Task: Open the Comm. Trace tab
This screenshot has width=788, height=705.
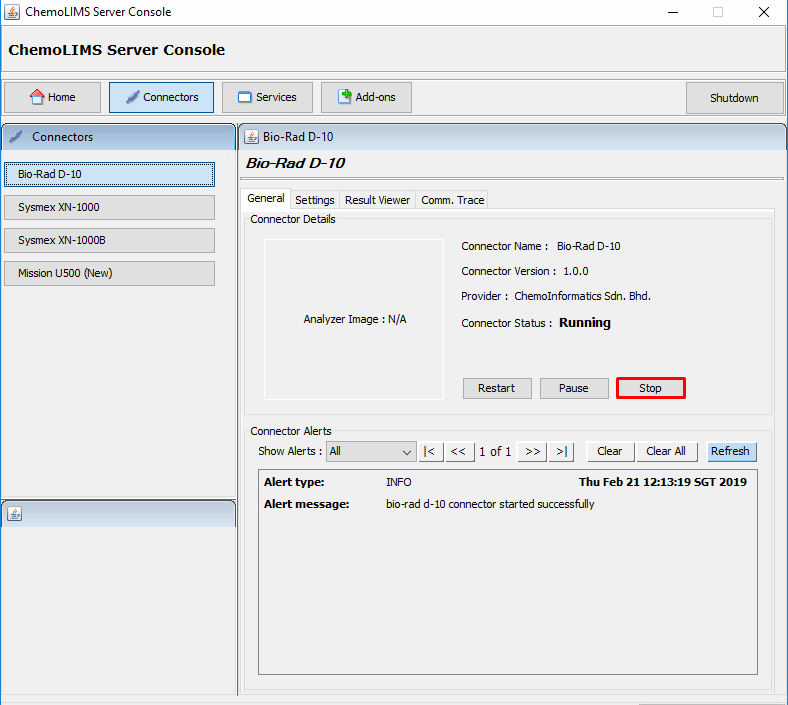Action: (x=452, y=200)
